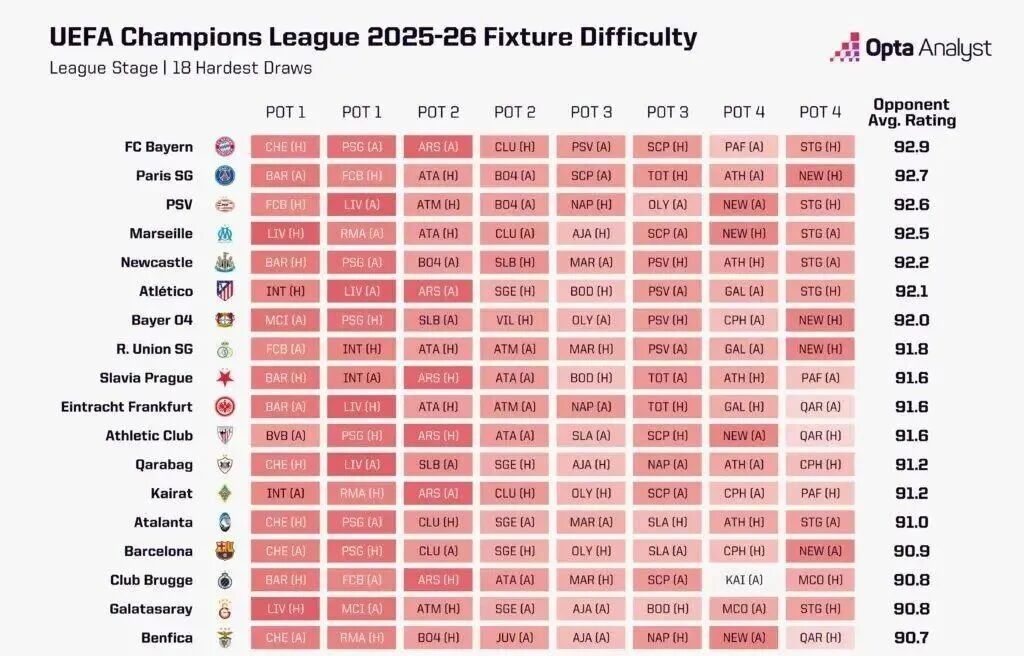
Task: Click the 92.9 average rating value
Action: click(911, 147)
